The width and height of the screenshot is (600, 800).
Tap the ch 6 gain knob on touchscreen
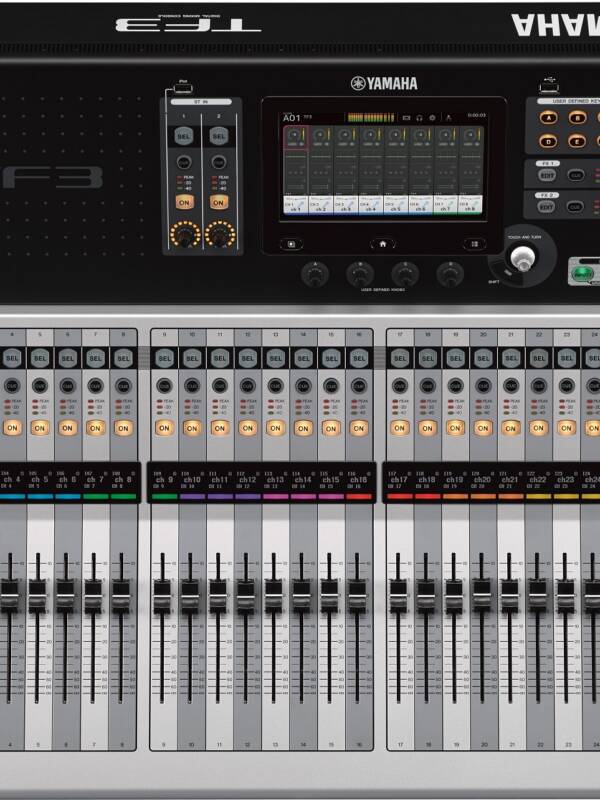[418, 135]
